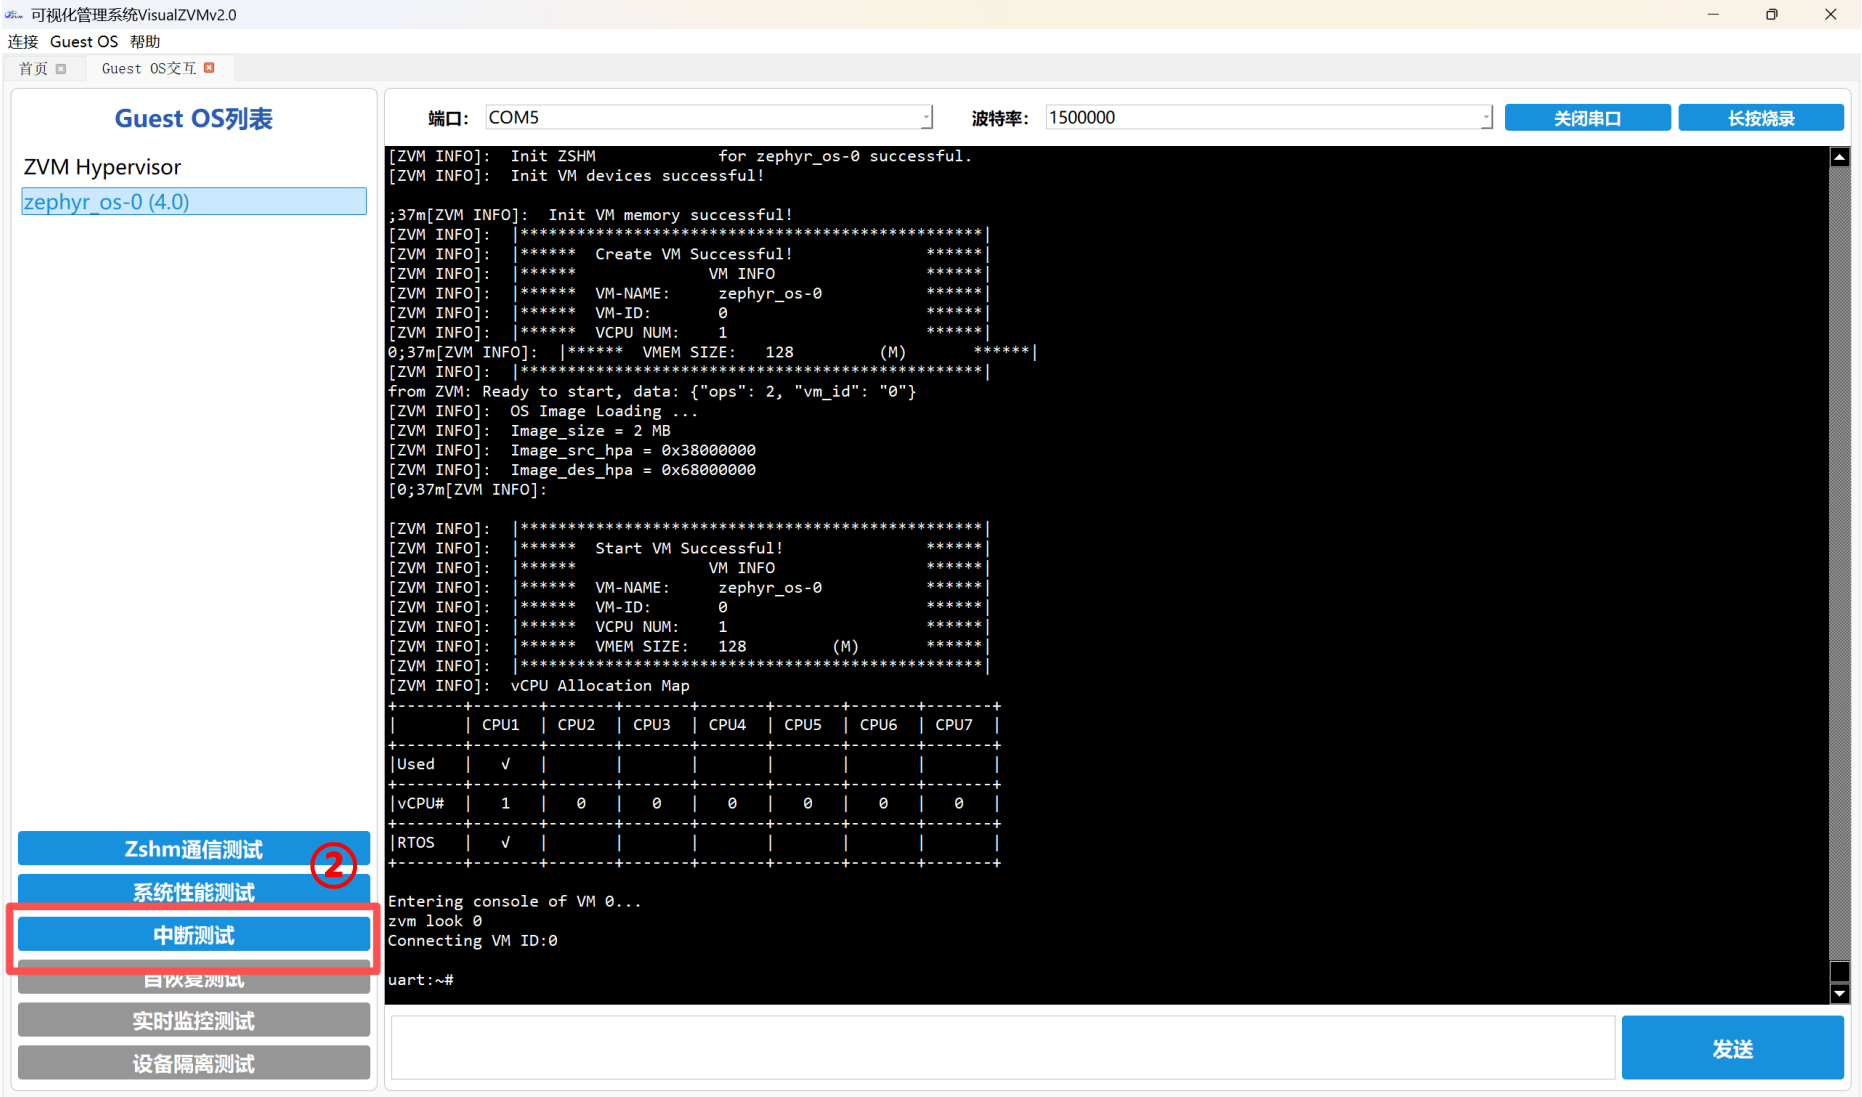Open the 帮助 help menu
Image resolution: width=1862 pixels, height=1097 pixels.
[145, 42]
